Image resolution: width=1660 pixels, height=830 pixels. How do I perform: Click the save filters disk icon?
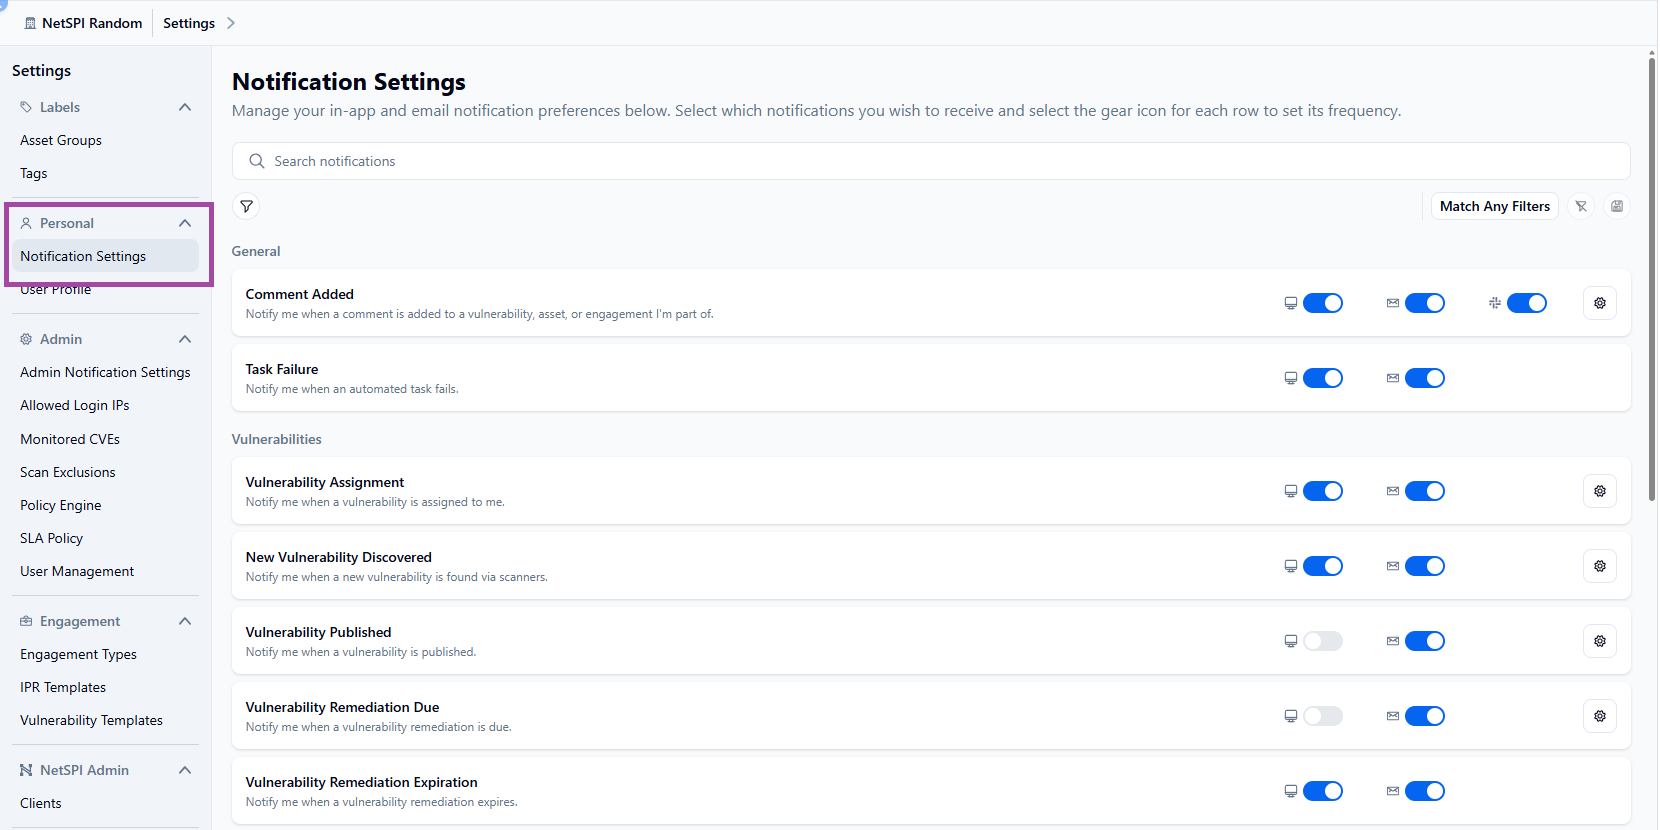point(1617,206)
